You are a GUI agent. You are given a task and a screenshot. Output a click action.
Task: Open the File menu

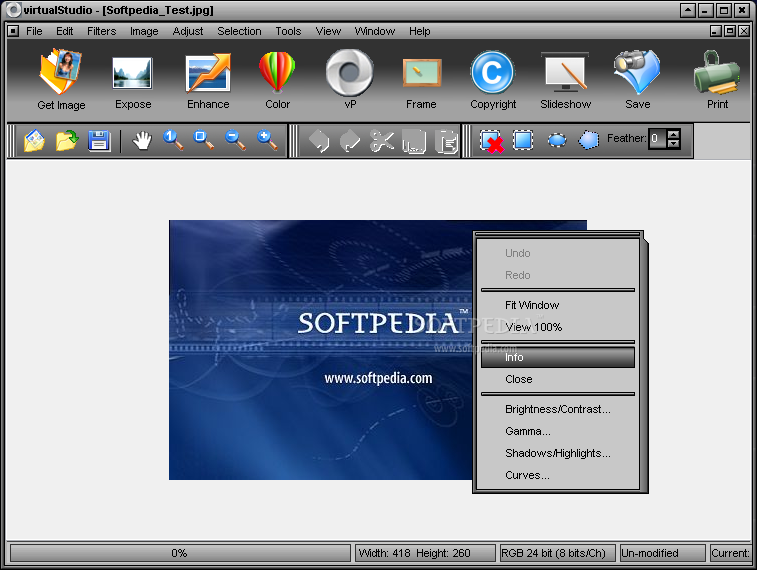click(x=34, y=31)
